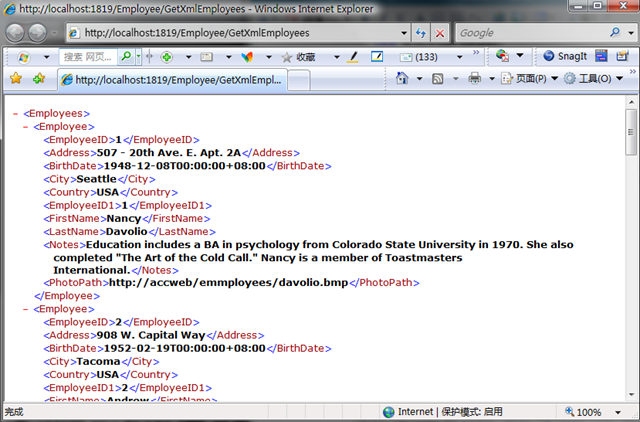Open the mail (133) toolbar item

click(x=418, y=57)
